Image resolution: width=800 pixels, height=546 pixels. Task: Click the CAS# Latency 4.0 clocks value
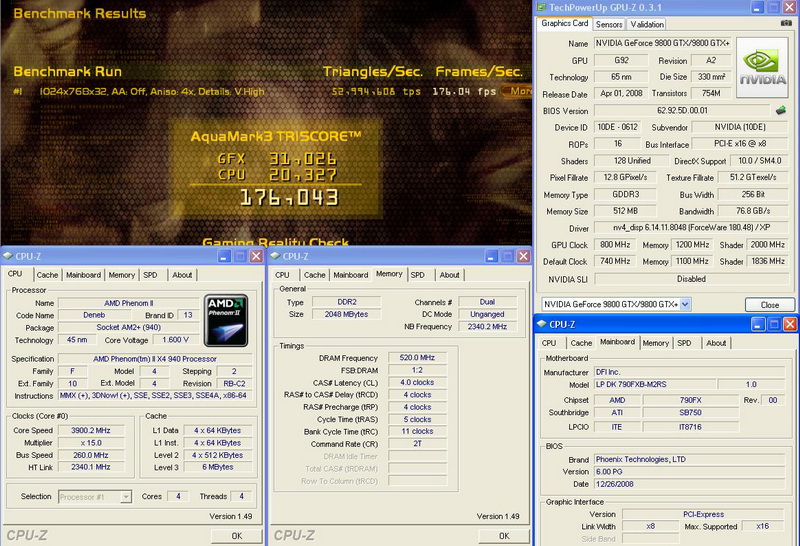[417, 382]
